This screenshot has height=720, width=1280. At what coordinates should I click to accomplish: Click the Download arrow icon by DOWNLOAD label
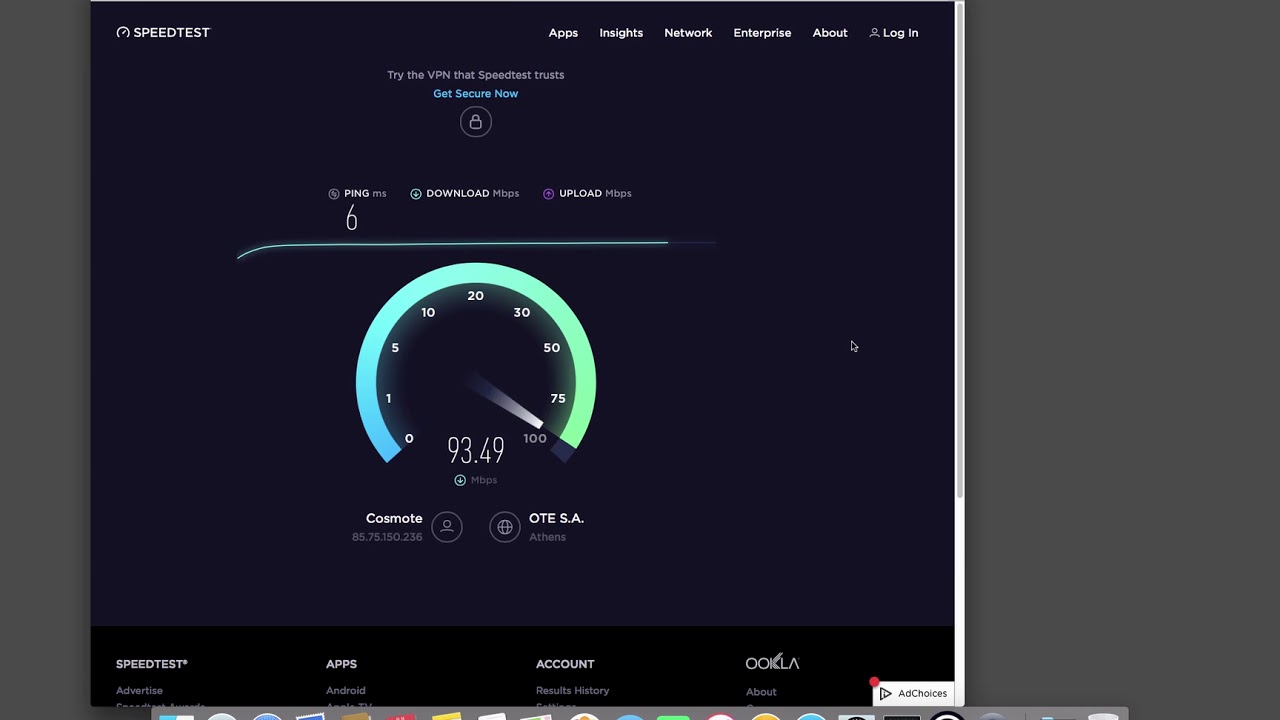416,193
